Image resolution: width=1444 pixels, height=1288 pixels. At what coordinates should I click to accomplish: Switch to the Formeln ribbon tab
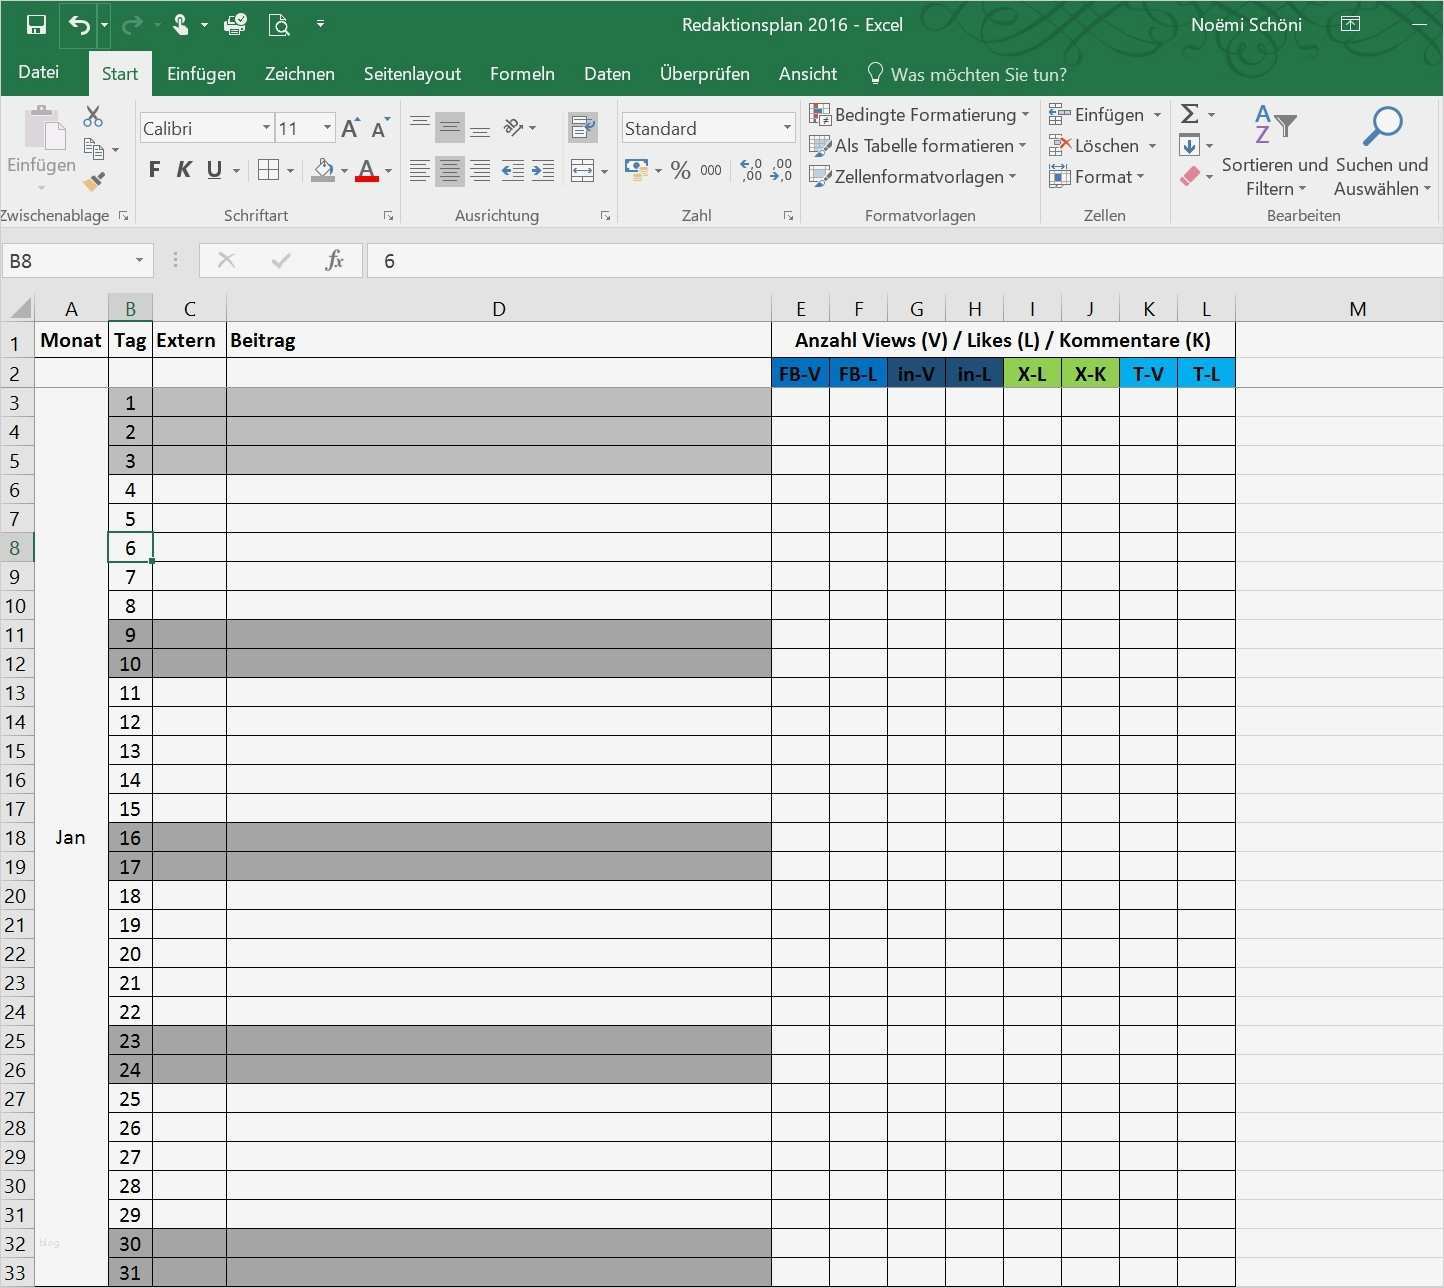click(x=521, y=73)
